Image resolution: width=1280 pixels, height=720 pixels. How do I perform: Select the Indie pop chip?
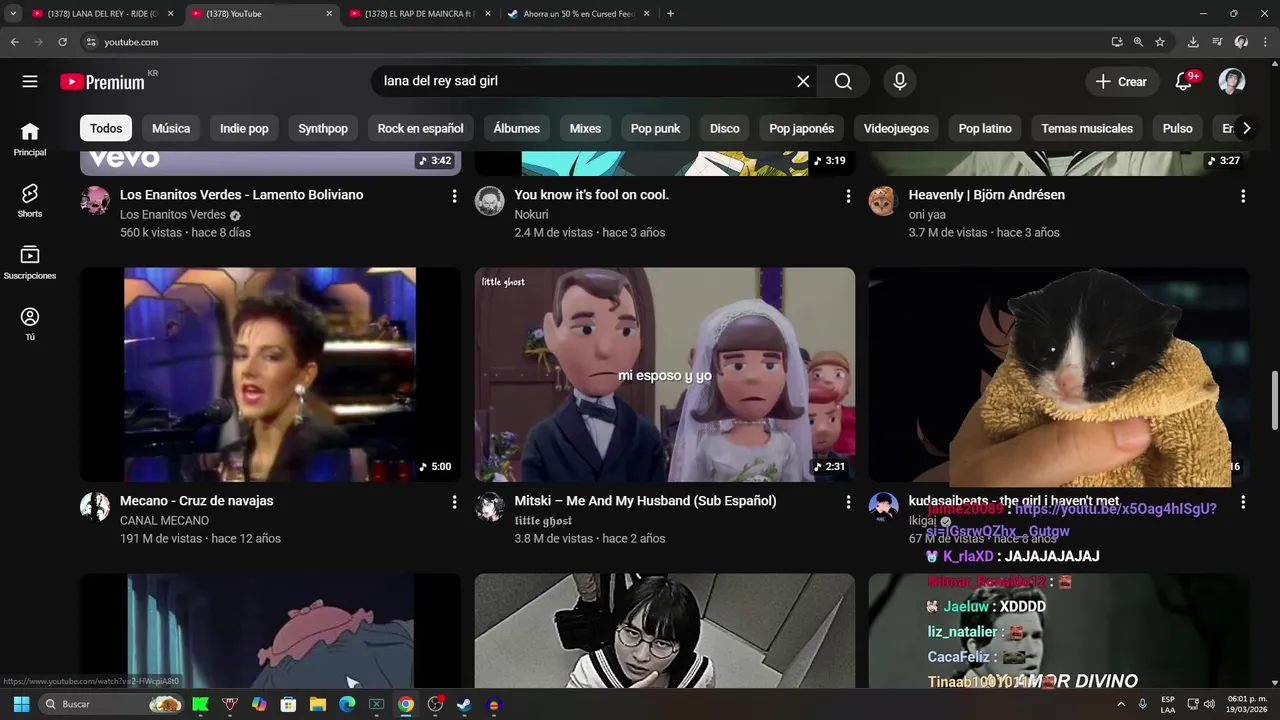click(244, 128)
